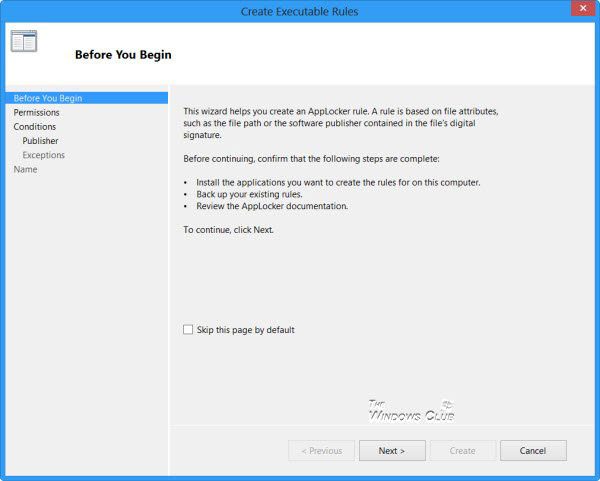Click the wizard page icon in header
Screen dimensions: 600x481
point(24,41)
